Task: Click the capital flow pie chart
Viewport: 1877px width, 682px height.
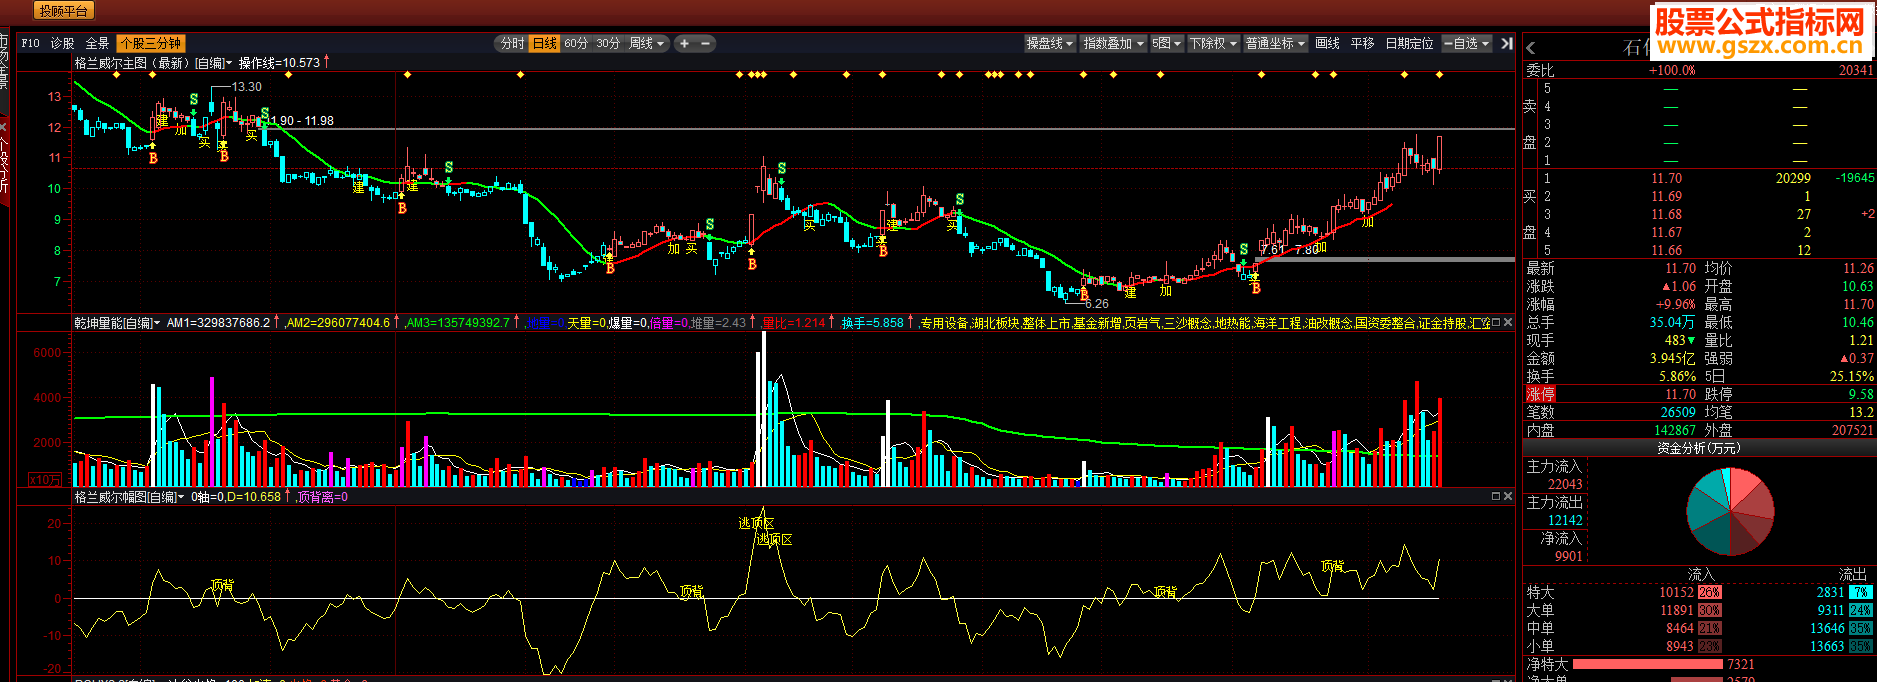Action: pos(1730,511)
